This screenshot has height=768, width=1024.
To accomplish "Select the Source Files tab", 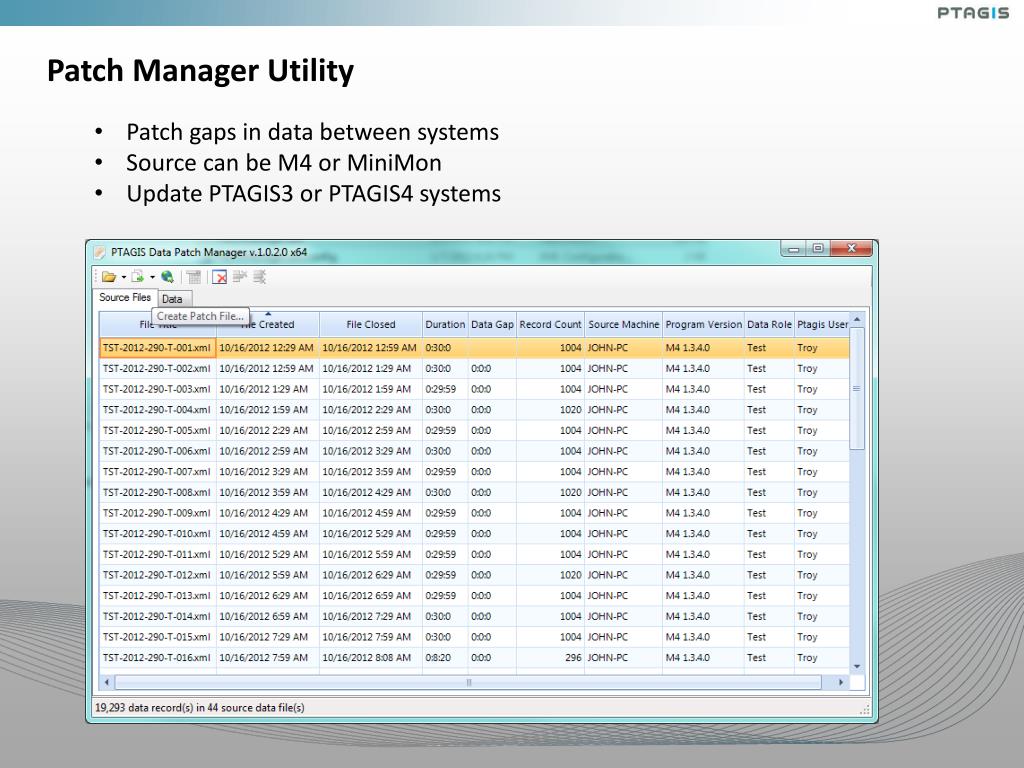I will (x=125, y=297).
